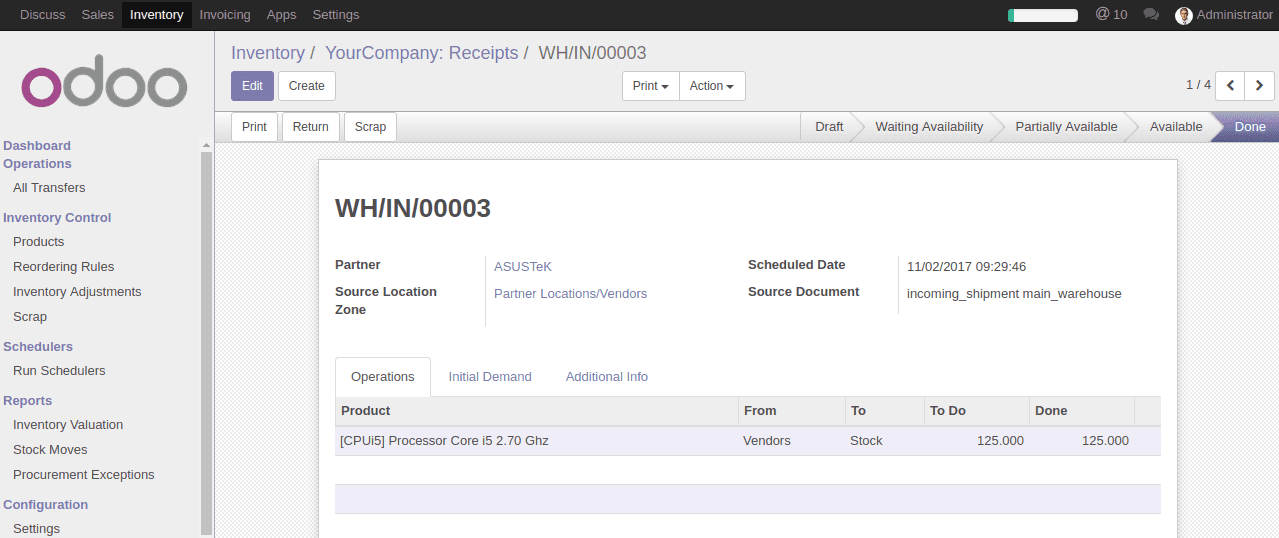Open the Discuss menu
Image resolution: width=1279 pixels, height=538 pixels.
[x=43, y=15]
